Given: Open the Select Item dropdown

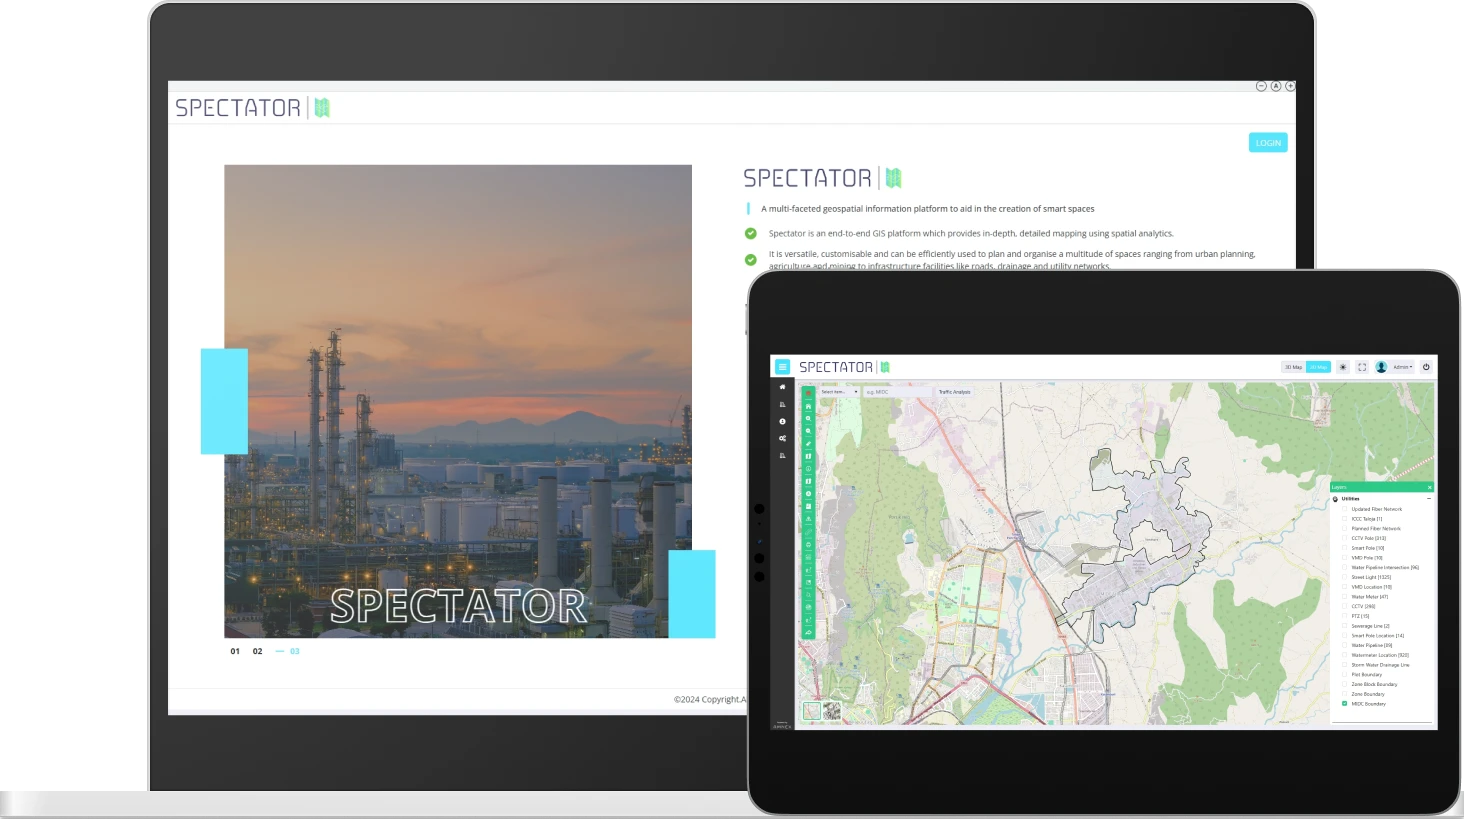Looking at the screenshot, I should (839, 392).
